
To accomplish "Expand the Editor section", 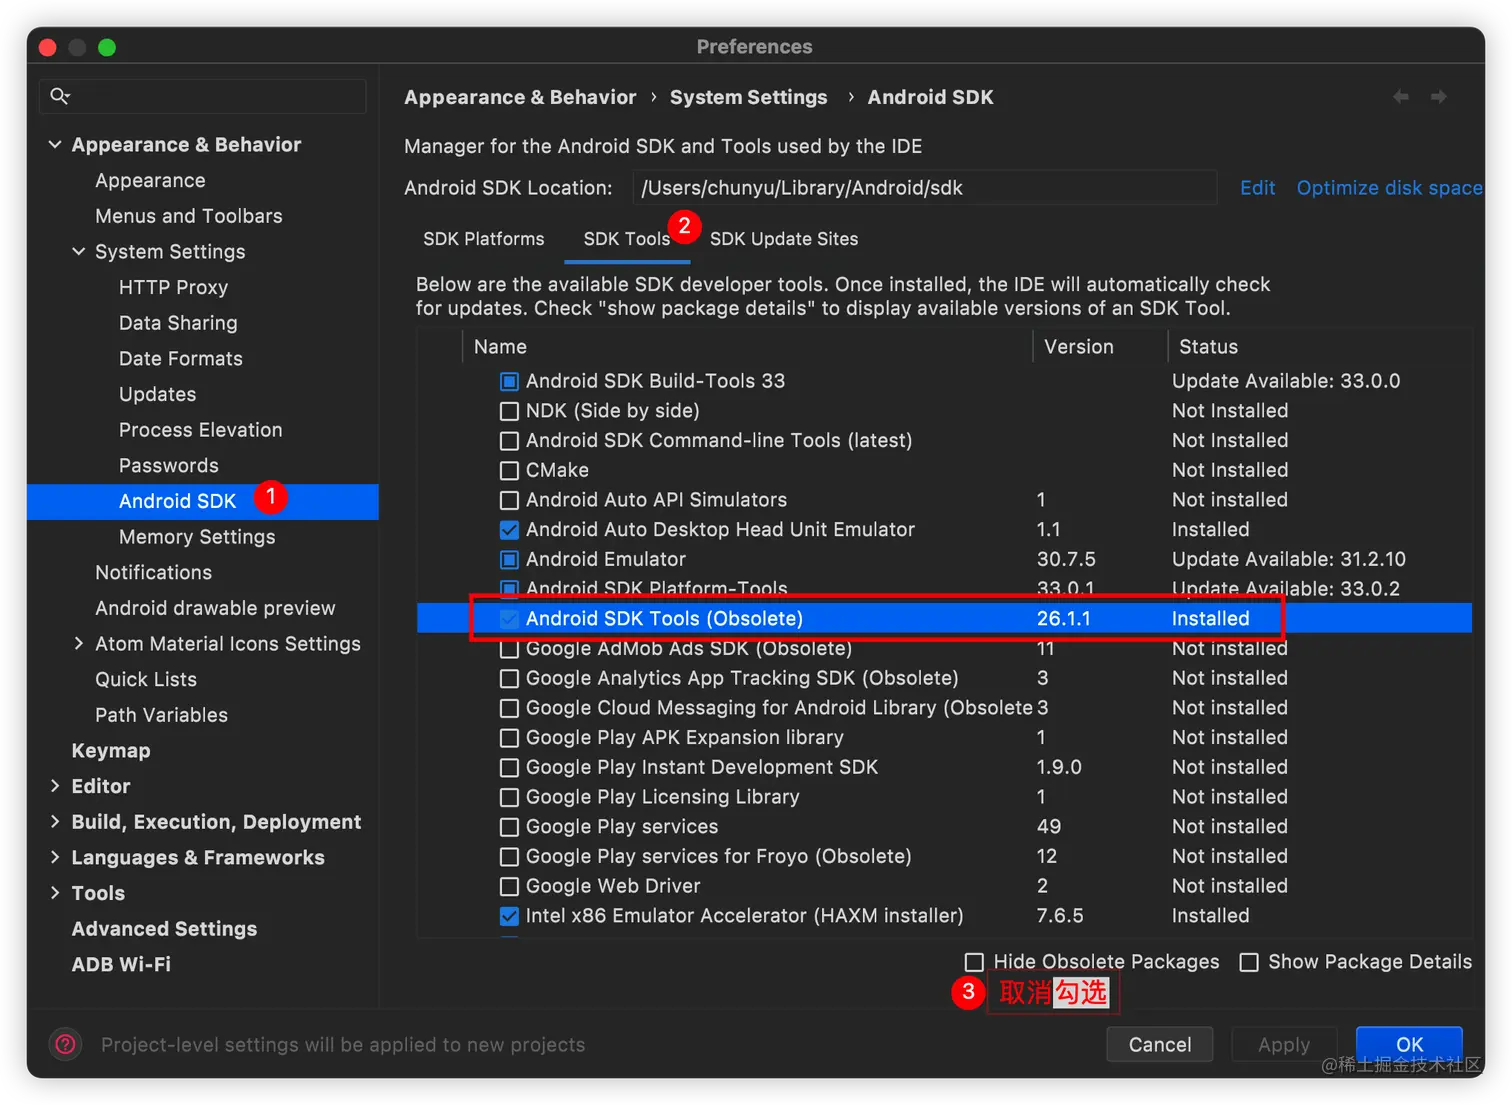I will pyautogui.click(x=55, y=787).
